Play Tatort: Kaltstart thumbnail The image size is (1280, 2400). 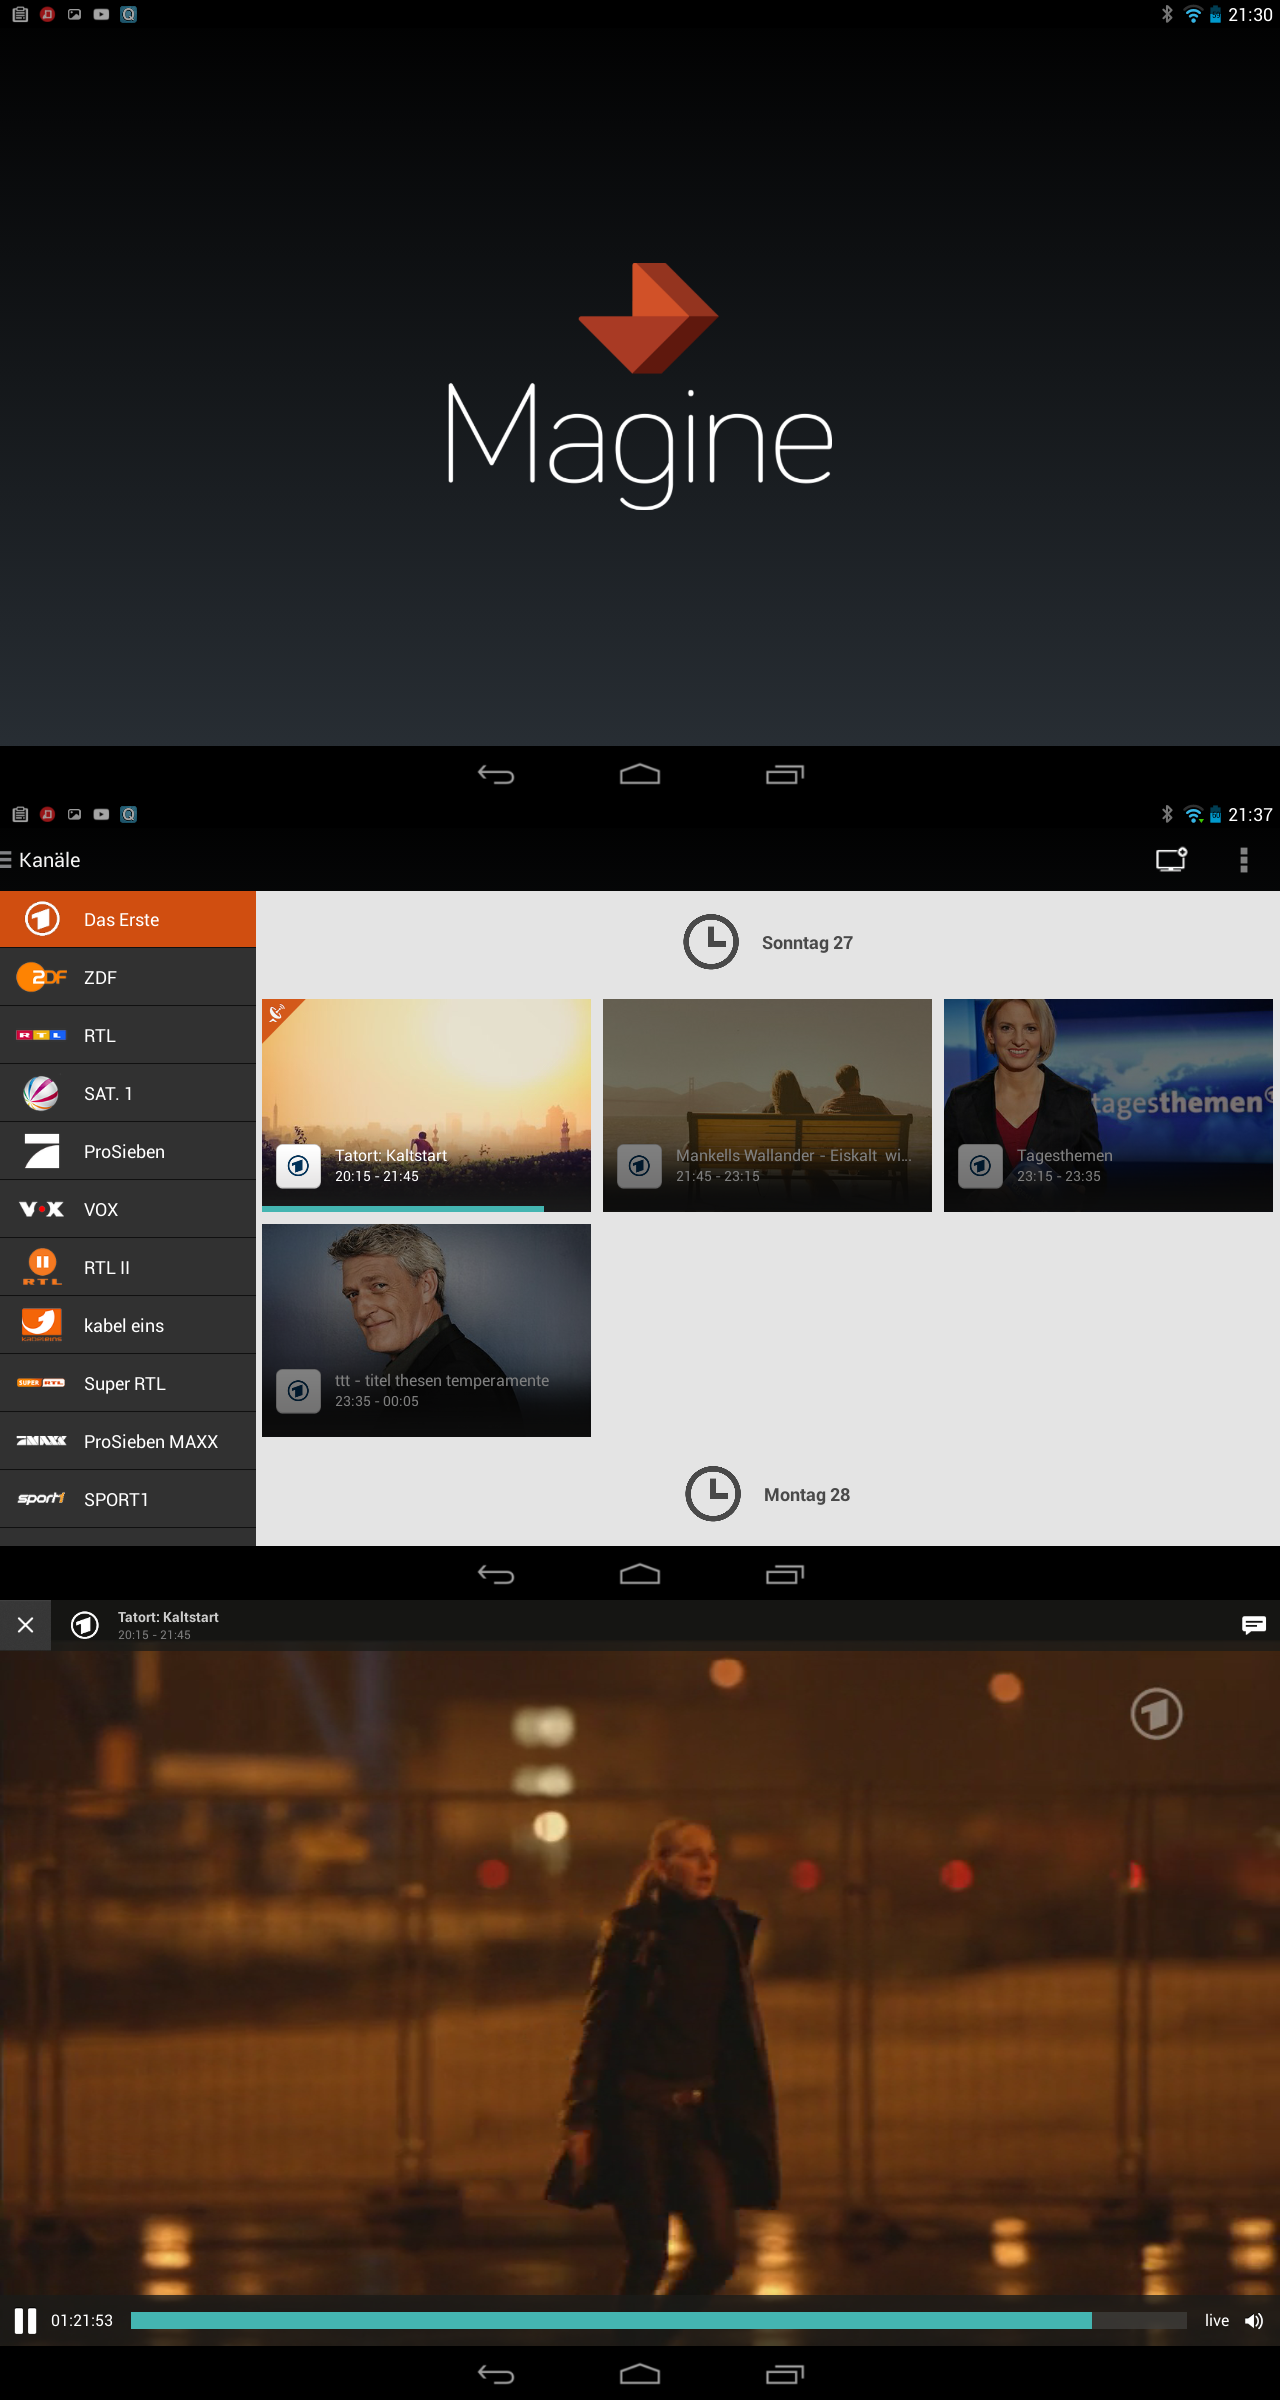426,1105
